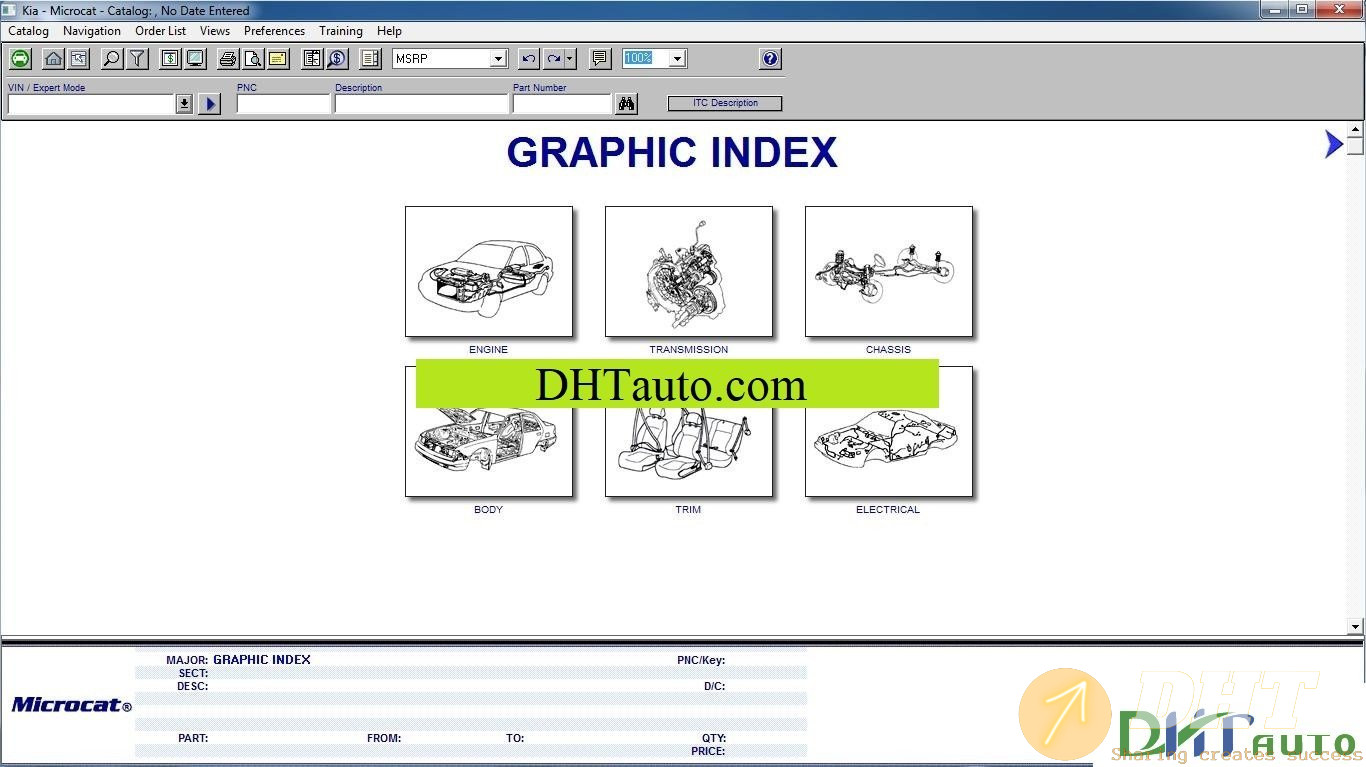Click the Home icon in toolbar
Screen dimensions: 1366x767
(54, 59)
